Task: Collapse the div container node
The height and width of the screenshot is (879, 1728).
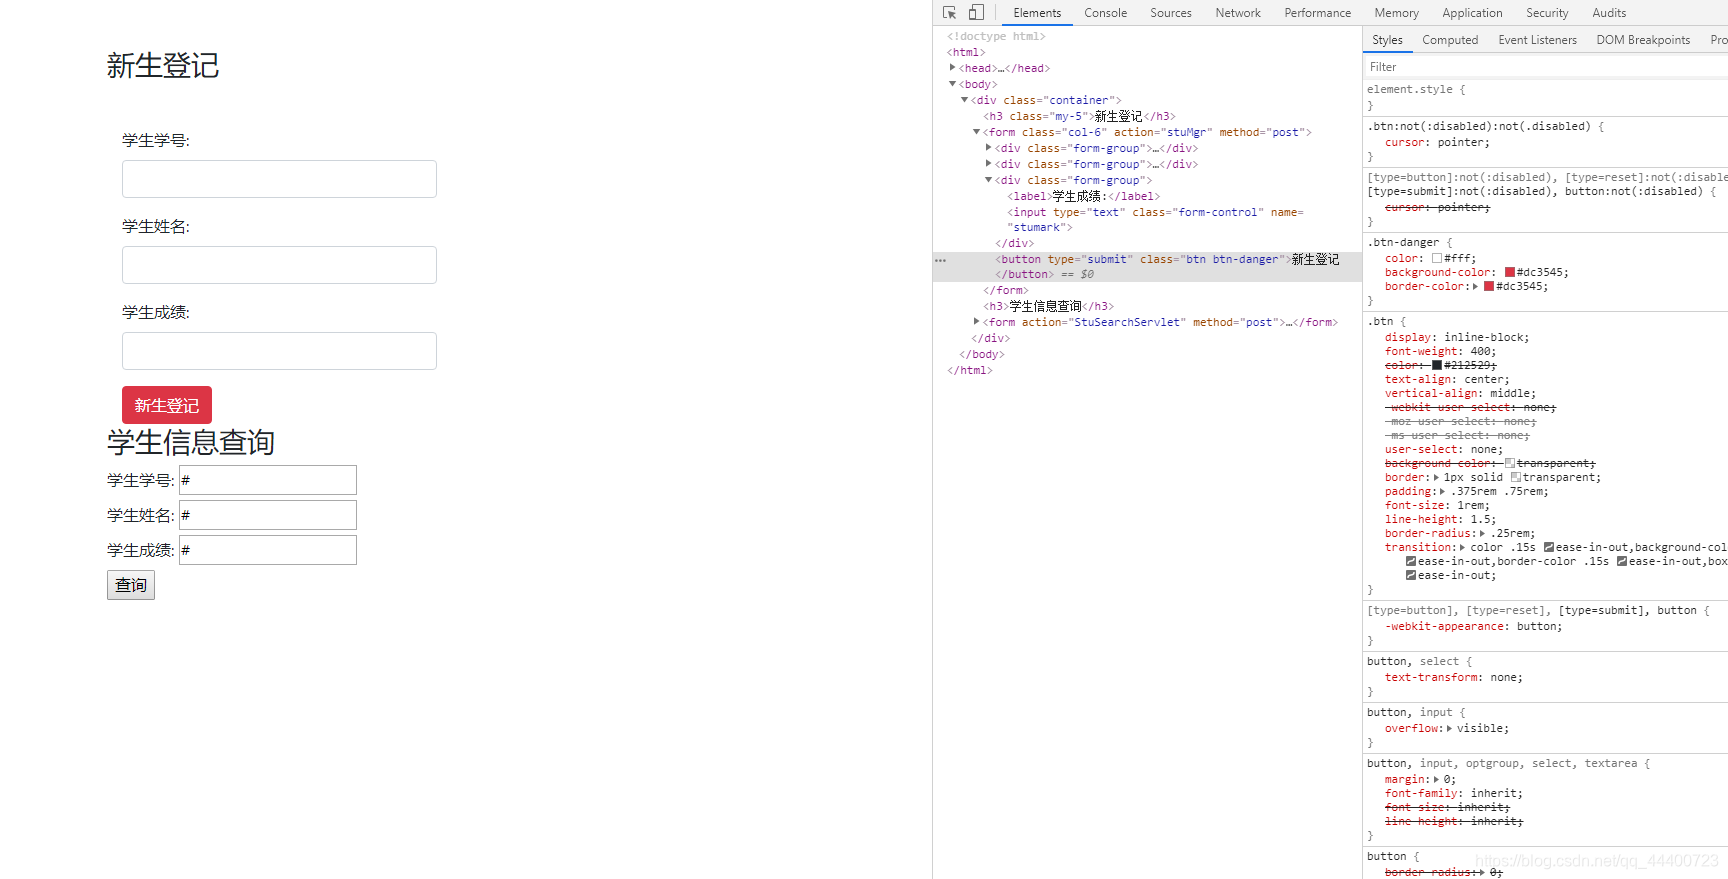Action: point(964,100)
